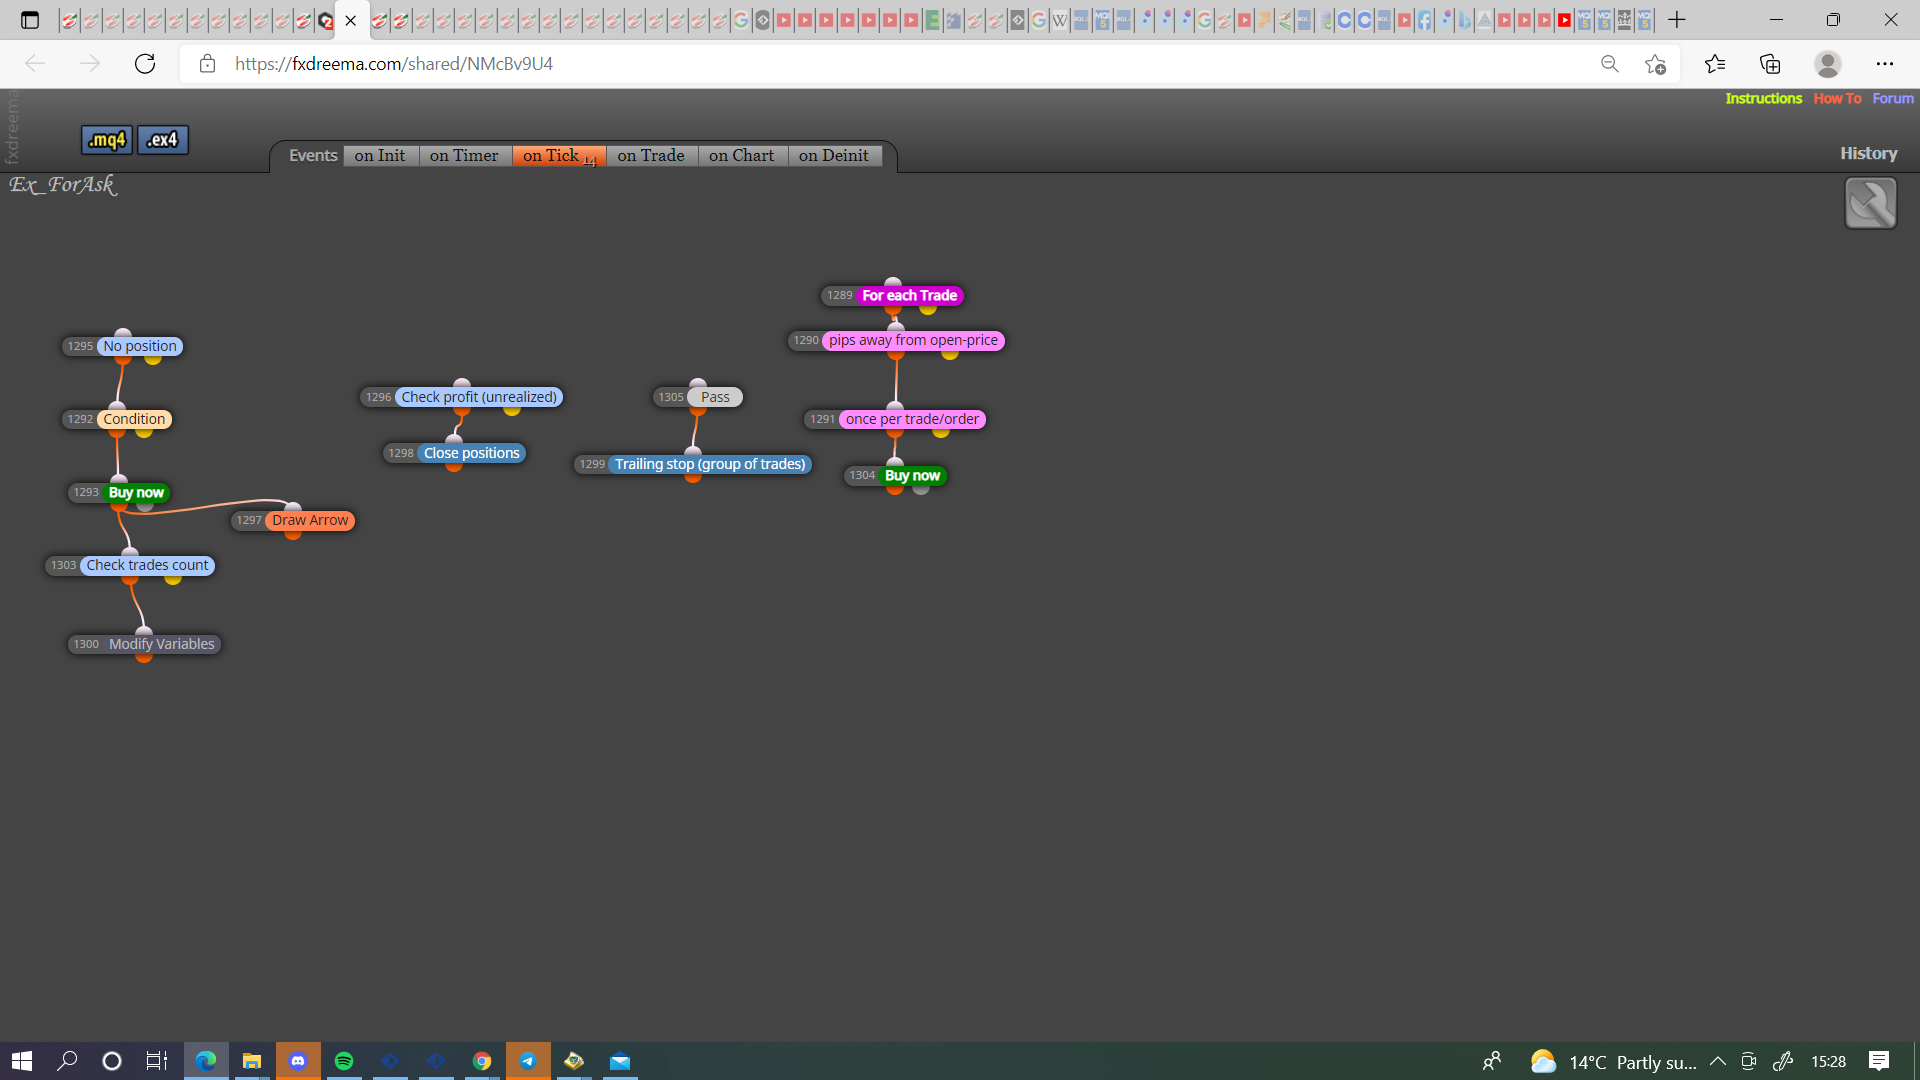Open a new browser tab

(1677, 20)
